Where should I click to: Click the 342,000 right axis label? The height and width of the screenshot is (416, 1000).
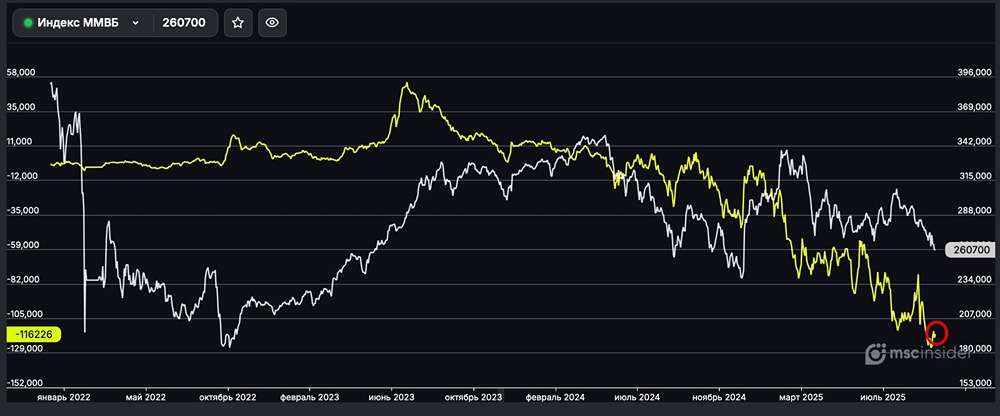click(x=974, y=142)
